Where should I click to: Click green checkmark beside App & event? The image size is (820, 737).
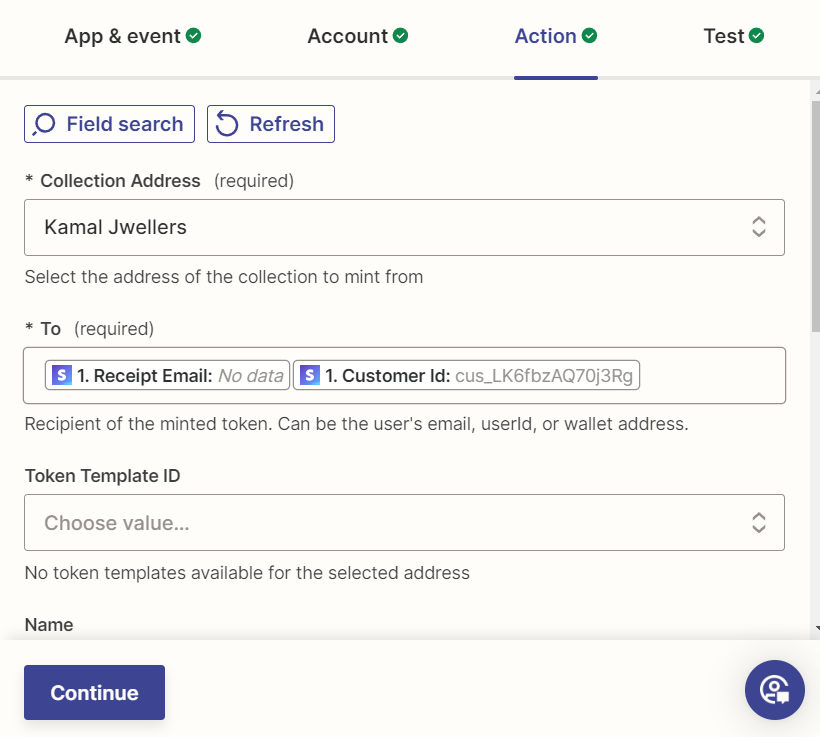(194, 36)
